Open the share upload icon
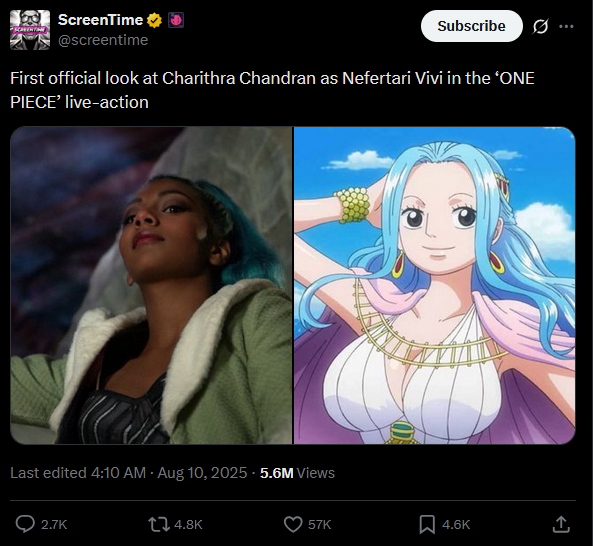Image resolution: width=593 pixels, height=546 pixels. click(561, 524)
